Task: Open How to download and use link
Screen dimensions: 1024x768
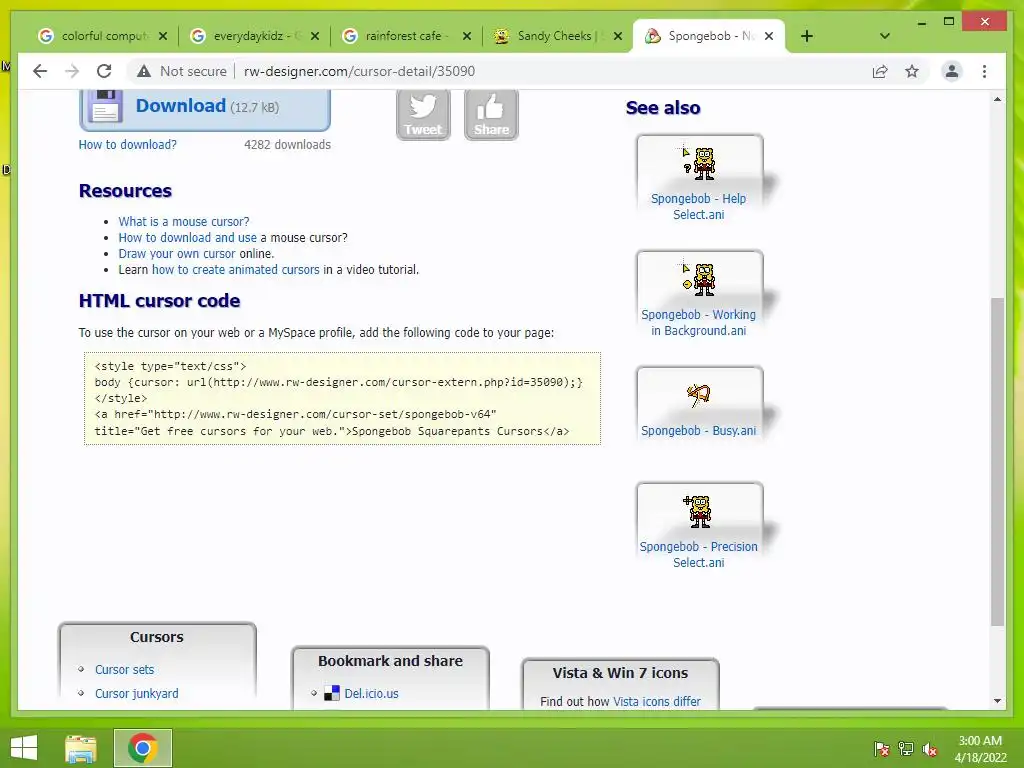Action: pyautogui.click(x=187, y=238)
